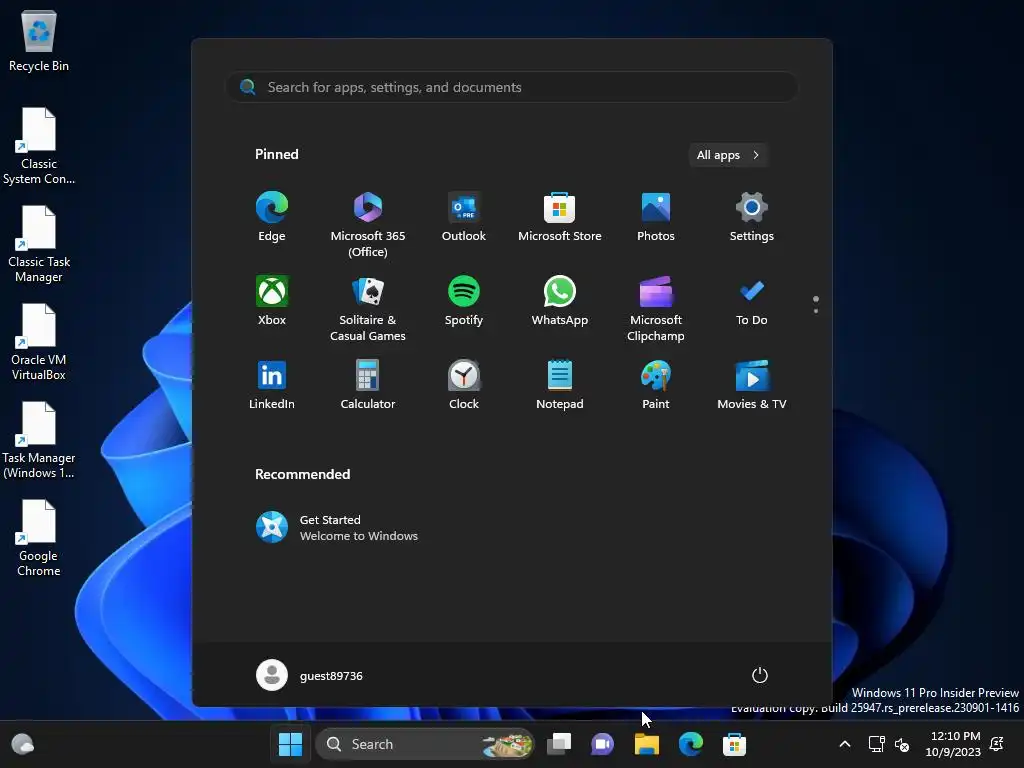Viewport: 1024px width, 768px height.
Task: Select Oracle VM VirtualBox desktop shortcut
Action: click(39, 342)
